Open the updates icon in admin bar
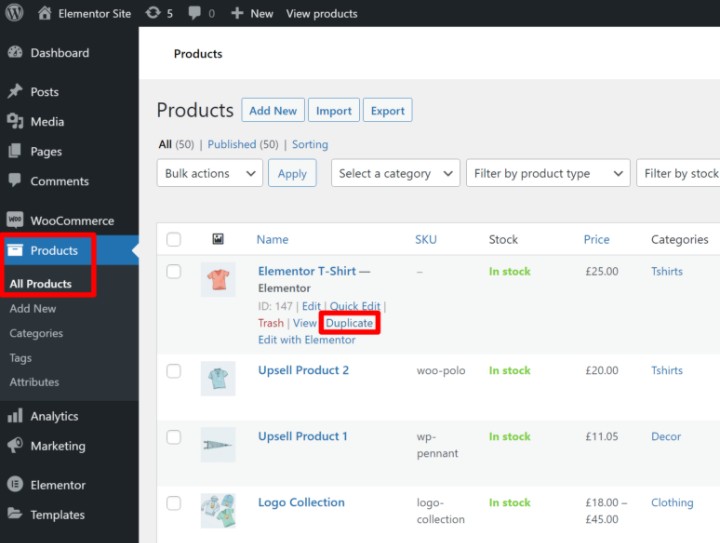The height and width of the screenshot is (543, 720). tap(151, 13)
